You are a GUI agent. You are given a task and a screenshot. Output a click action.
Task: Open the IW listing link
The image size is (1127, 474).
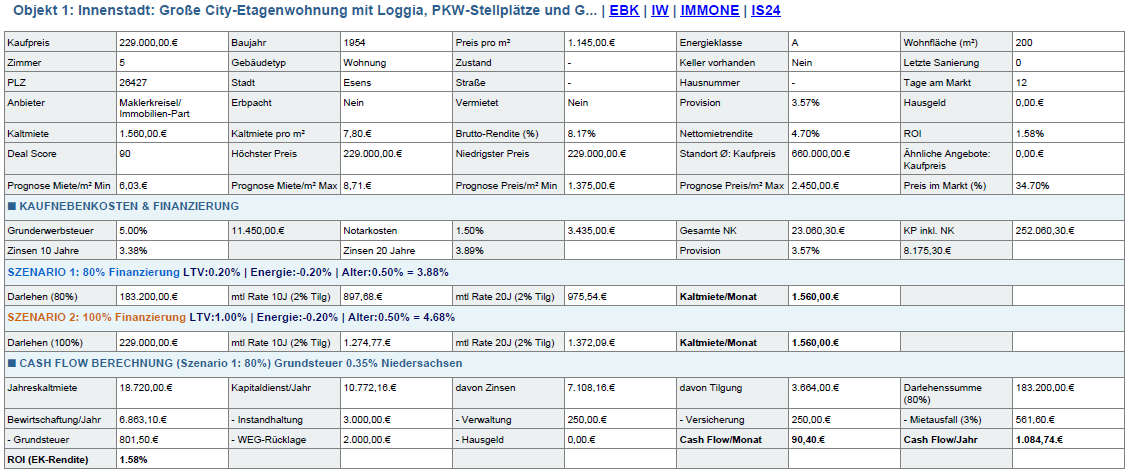pos(660,11)
